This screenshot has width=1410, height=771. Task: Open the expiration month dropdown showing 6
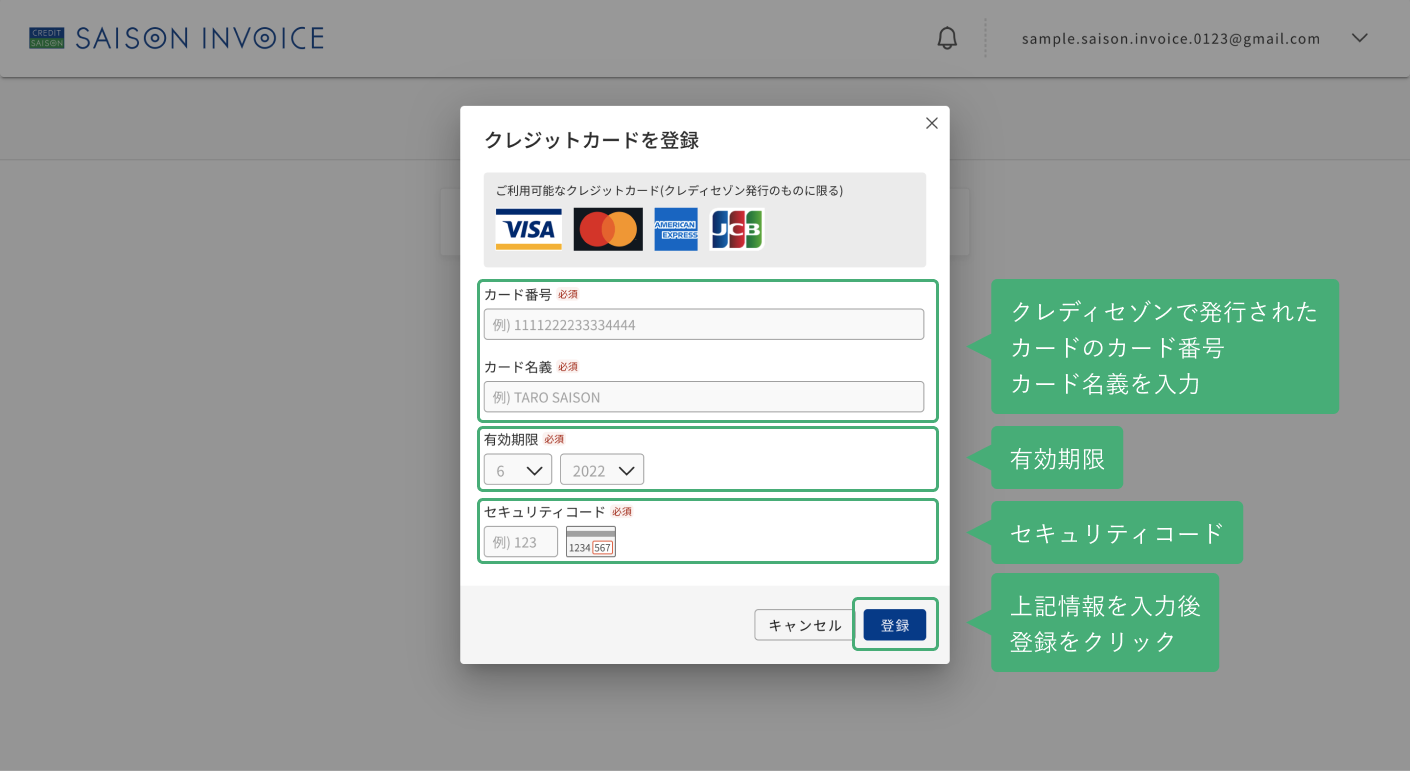coord(518,470)
